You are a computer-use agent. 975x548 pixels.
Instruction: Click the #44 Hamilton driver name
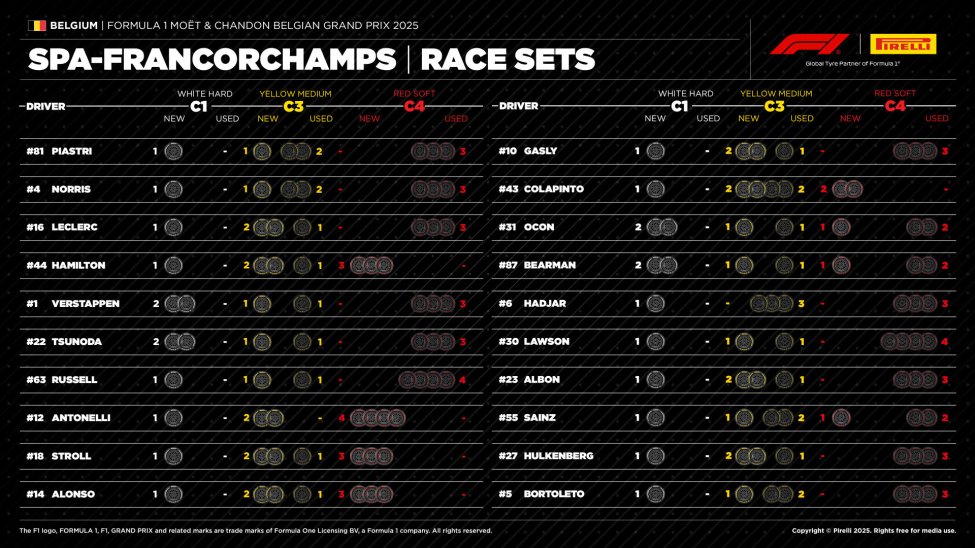tap(78, 265)
